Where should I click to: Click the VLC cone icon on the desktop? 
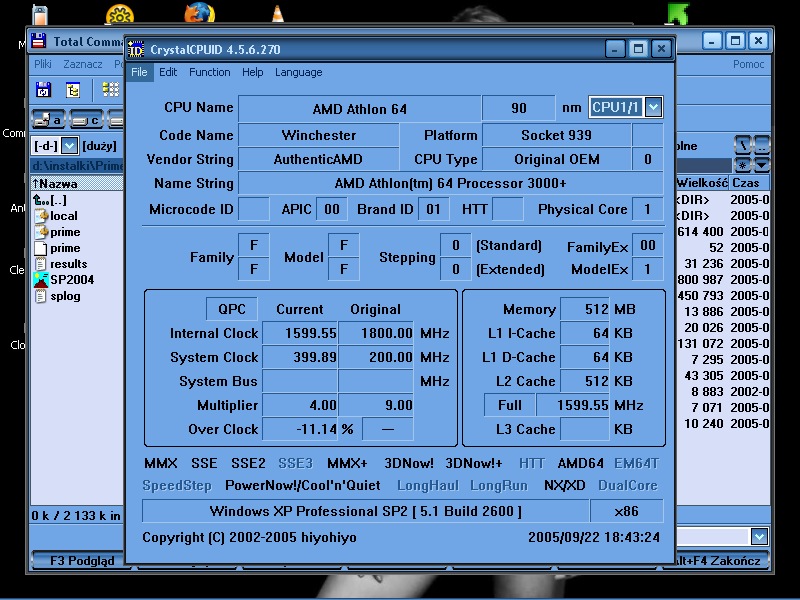(278, 13)
